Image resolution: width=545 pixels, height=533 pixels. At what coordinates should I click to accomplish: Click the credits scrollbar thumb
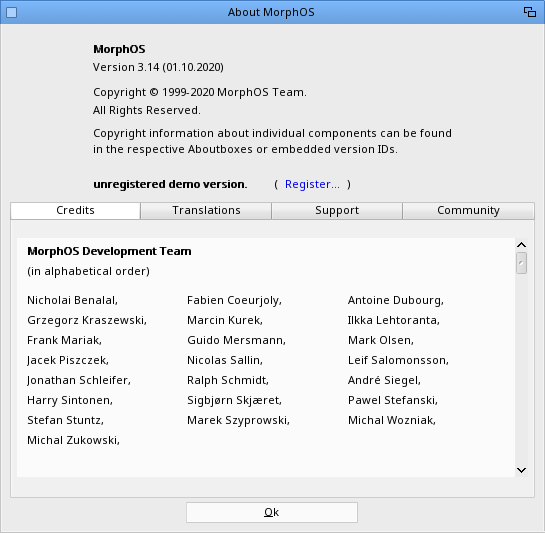tap(521, 263)
